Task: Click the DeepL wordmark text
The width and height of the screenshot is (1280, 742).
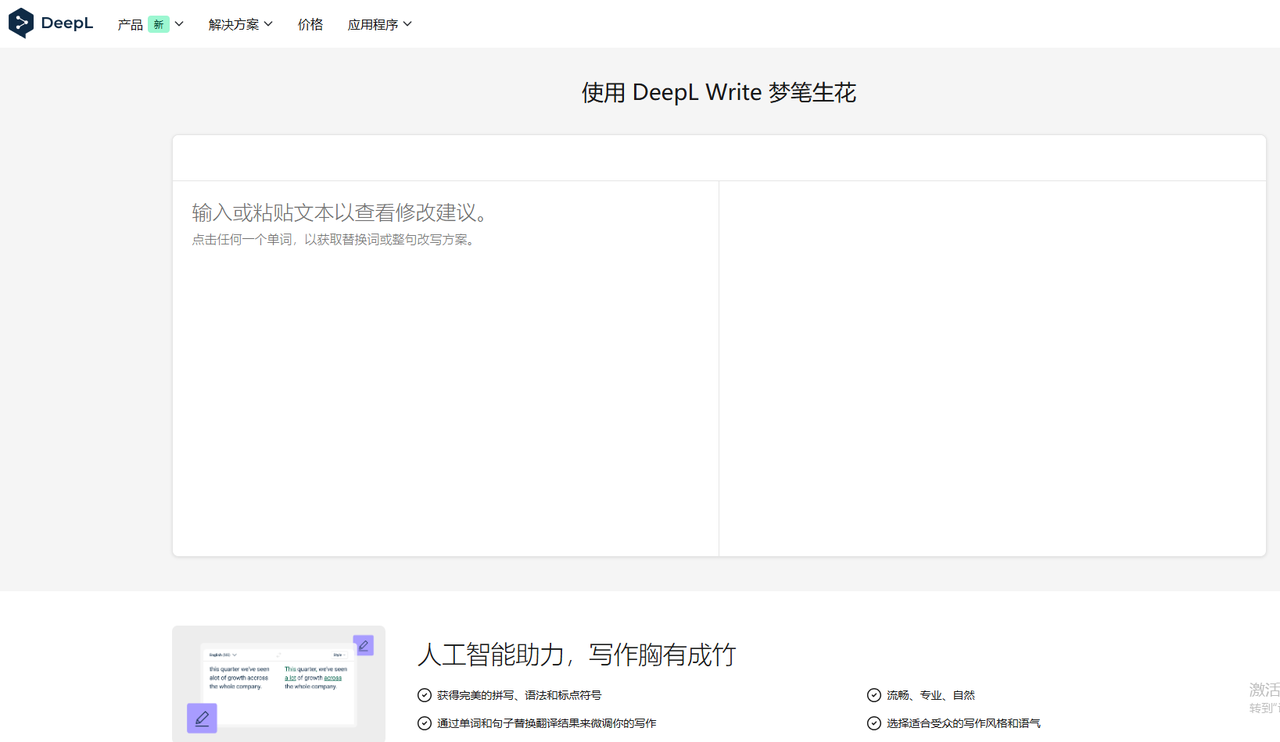Action: point(67,23)
